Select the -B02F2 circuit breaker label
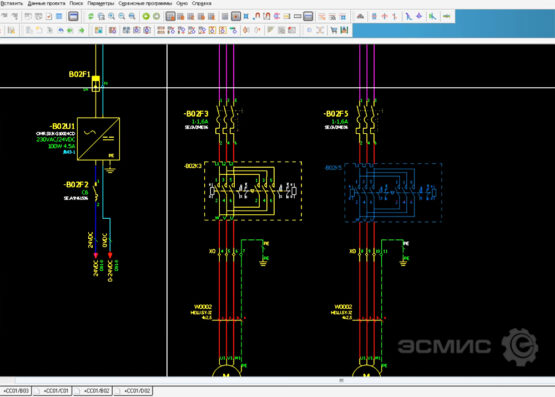Viewport: 555px width, 397px height. (x=76, y=185)
